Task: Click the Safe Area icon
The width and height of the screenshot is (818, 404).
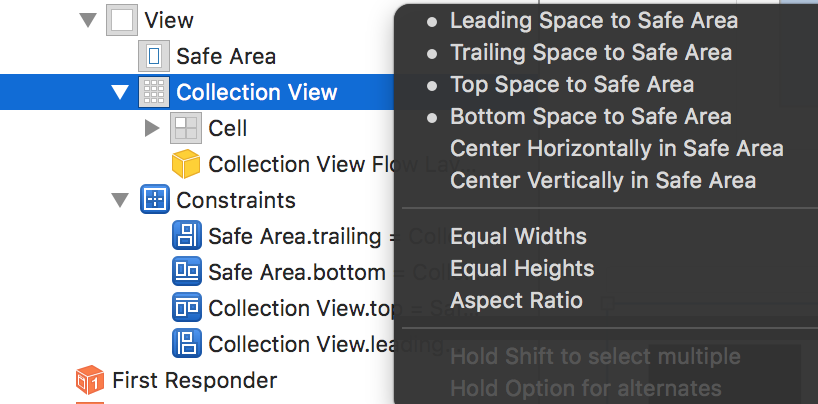Action: click(x=154, y=56)
